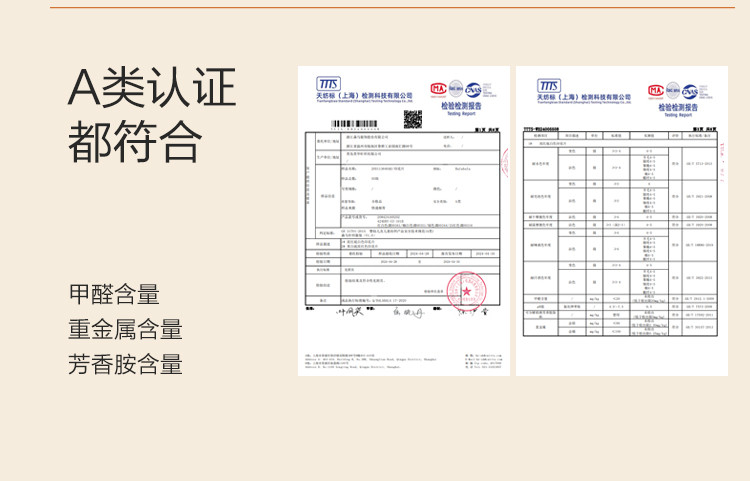Click the ilac-MRA logo on the left report
The image size is (750, 481).
point(456,88)
